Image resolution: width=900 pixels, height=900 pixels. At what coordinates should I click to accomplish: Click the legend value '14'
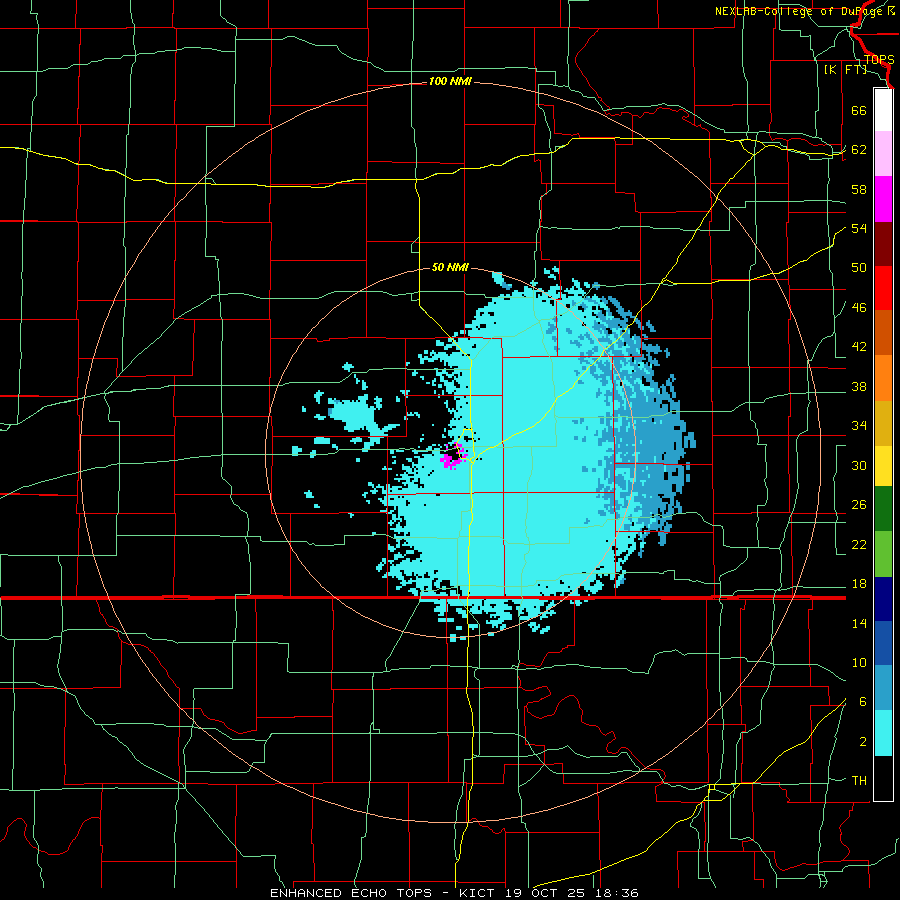[x=859, y=623]
